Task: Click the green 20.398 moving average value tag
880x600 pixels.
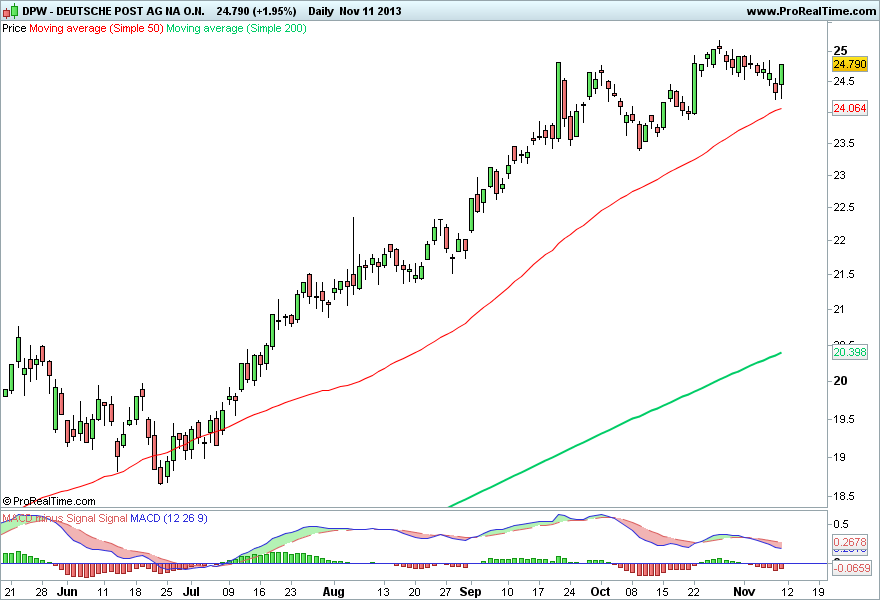Action: [850, 352]
